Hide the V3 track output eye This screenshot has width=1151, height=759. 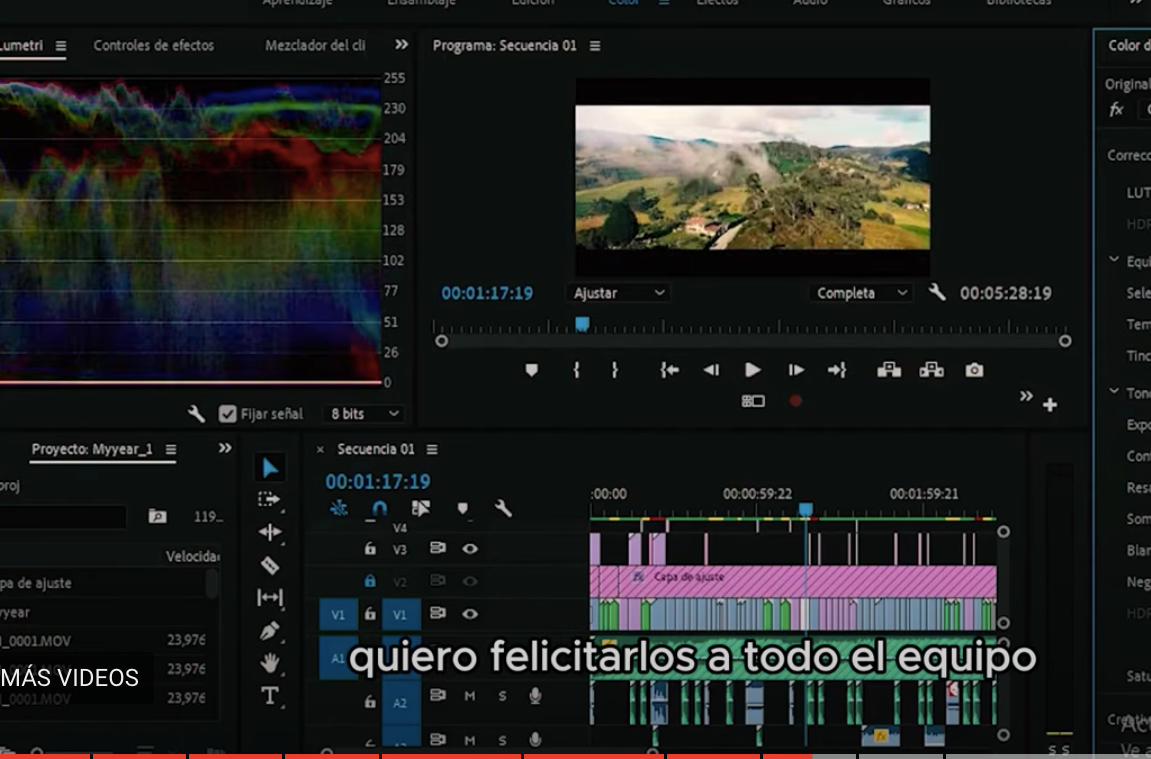point(470,548)
